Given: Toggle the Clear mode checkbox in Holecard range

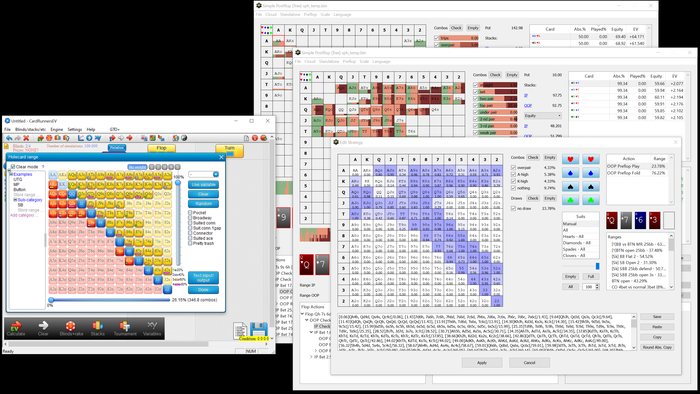Looking at the screenshot, I should click(x=12, y=167).
